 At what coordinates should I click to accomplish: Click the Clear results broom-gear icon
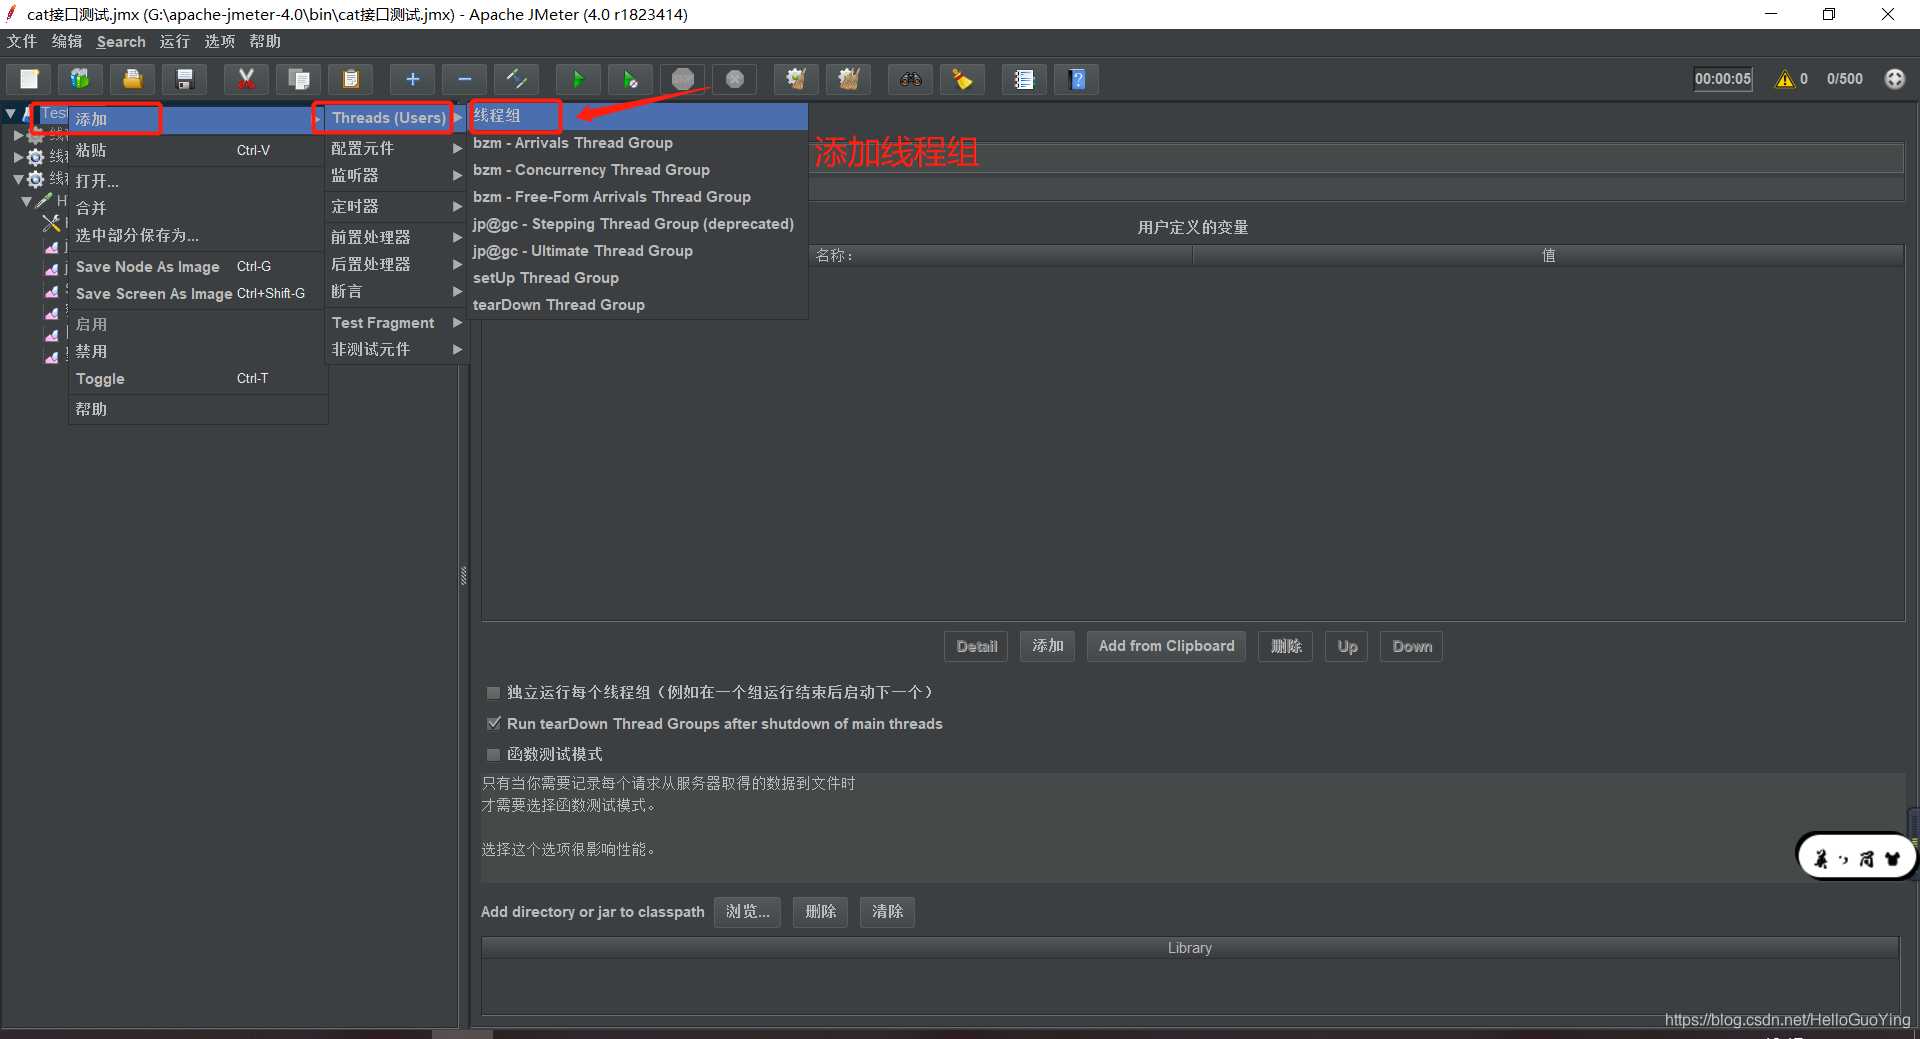(x=796, y=79)
